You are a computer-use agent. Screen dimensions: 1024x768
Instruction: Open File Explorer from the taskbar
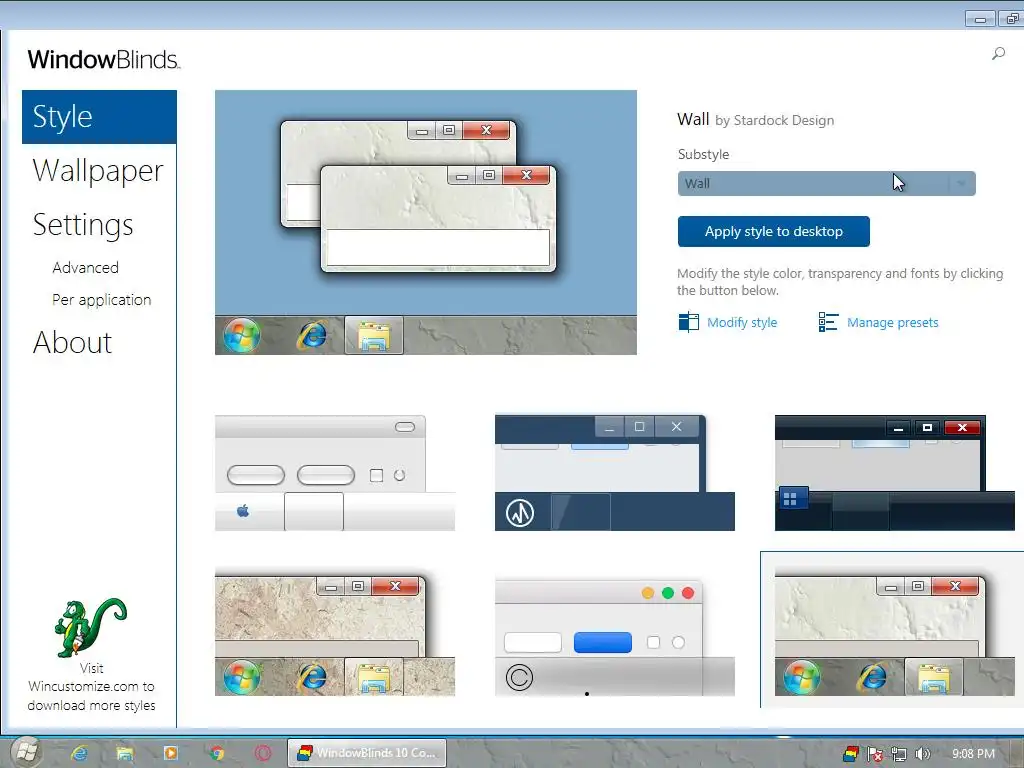(125, 753)
